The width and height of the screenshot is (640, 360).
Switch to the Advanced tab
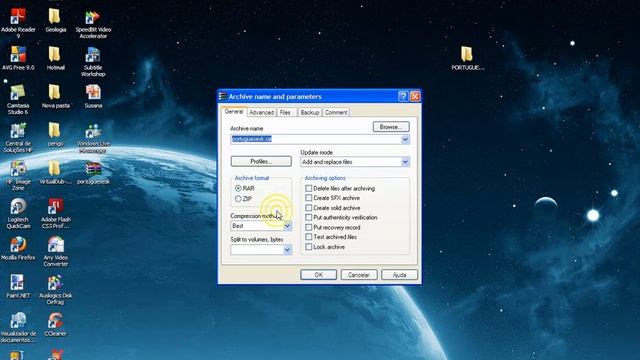pyautogui.click(x=261, y=112)
